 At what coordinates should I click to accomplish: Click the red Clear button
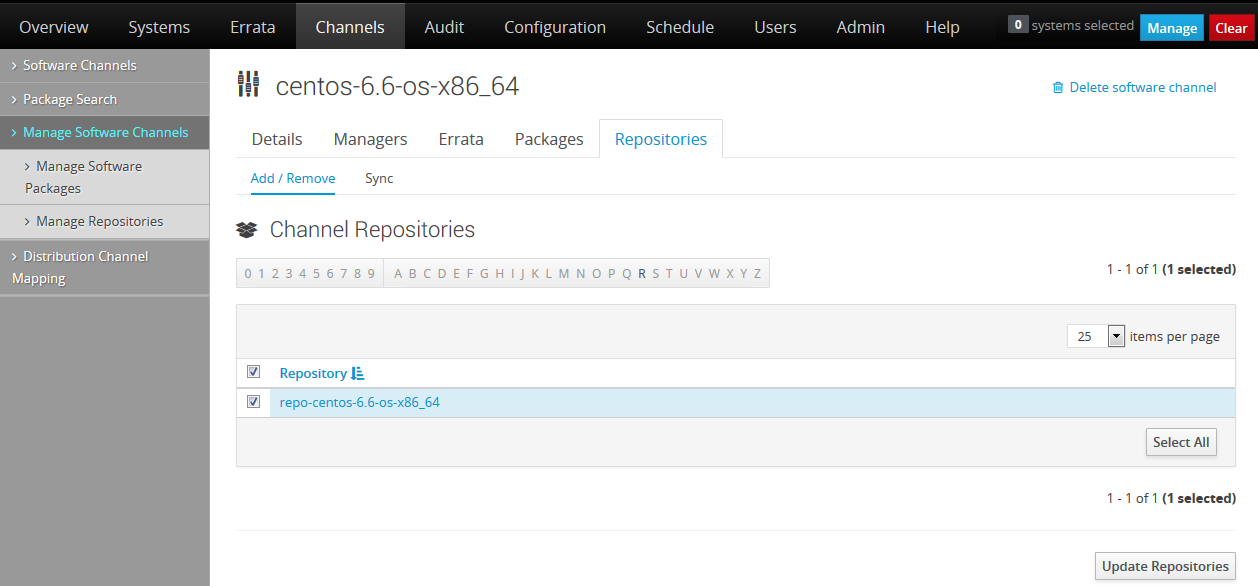[1231, 28]
